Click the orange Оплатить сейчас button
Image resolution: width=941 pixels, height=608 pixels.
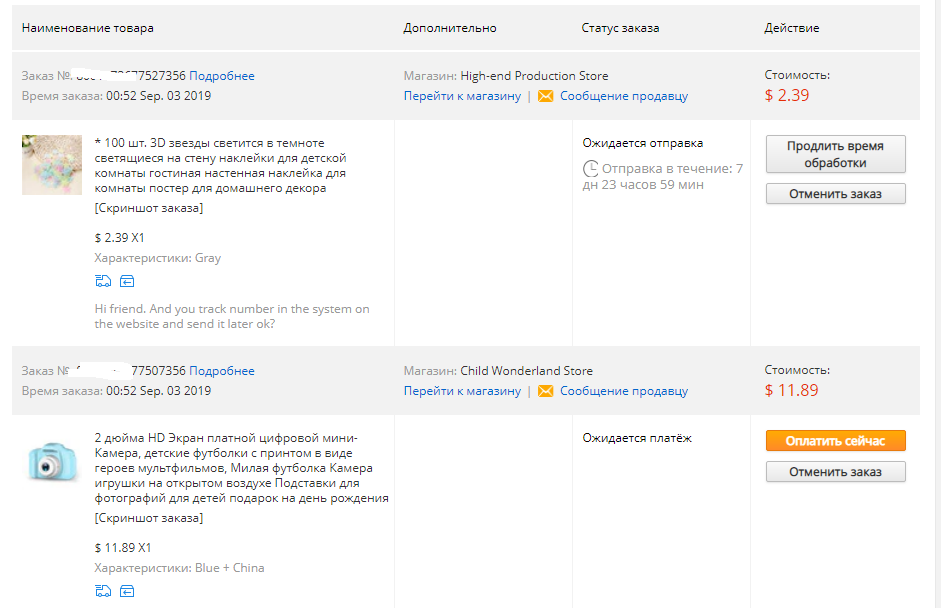point(835,441)
